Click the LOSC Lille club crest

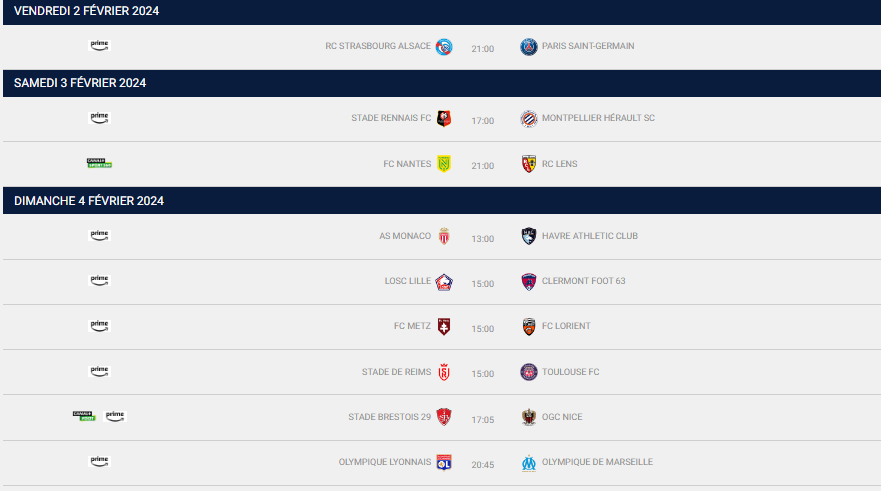444,282
